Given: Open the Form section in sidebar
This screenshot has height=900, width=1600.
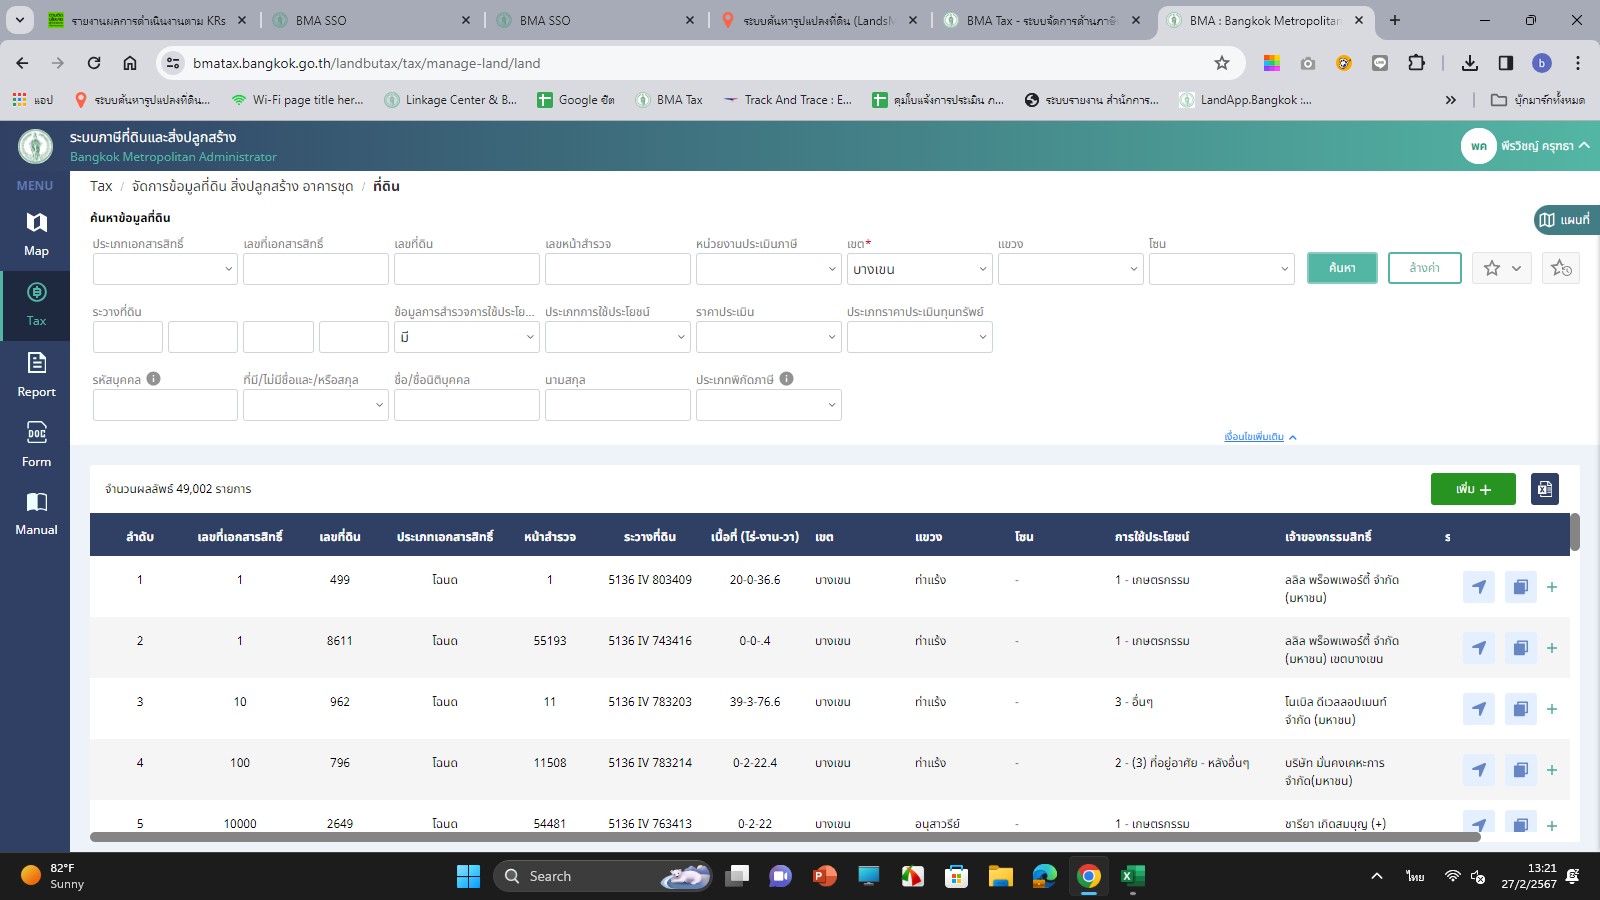Looking at the screenshot, I should [36, 444].
